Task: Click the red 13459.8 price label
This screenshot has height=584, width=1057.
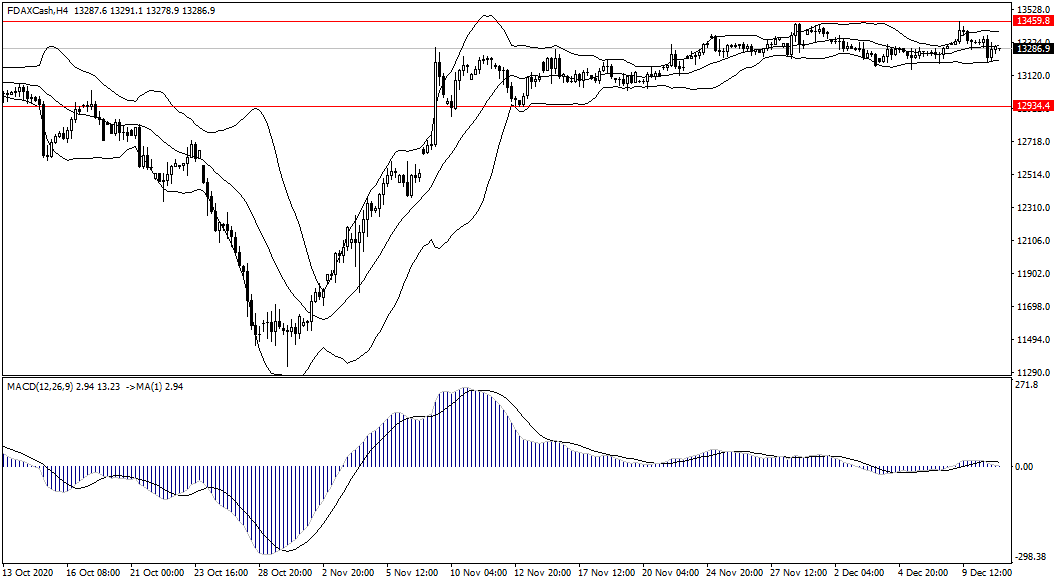Action: click(x=1032, y=20)
